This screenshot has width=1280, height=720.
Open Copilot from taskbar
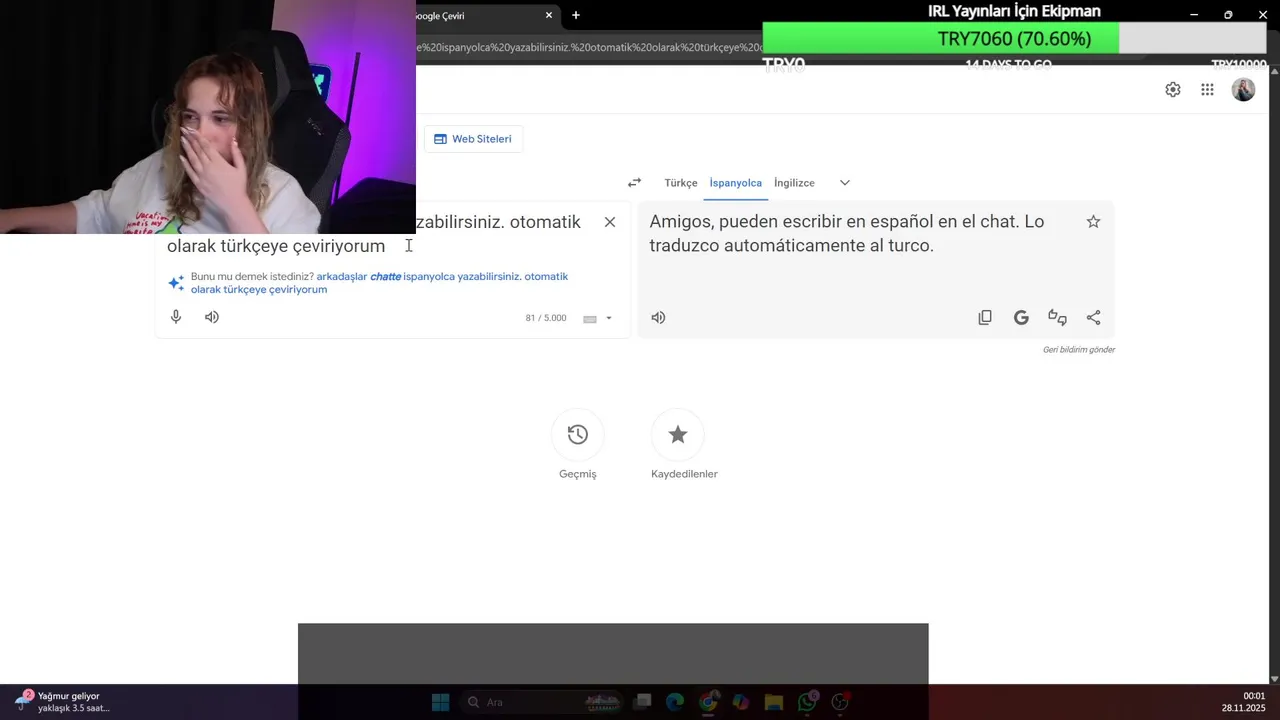coord(741,702)
